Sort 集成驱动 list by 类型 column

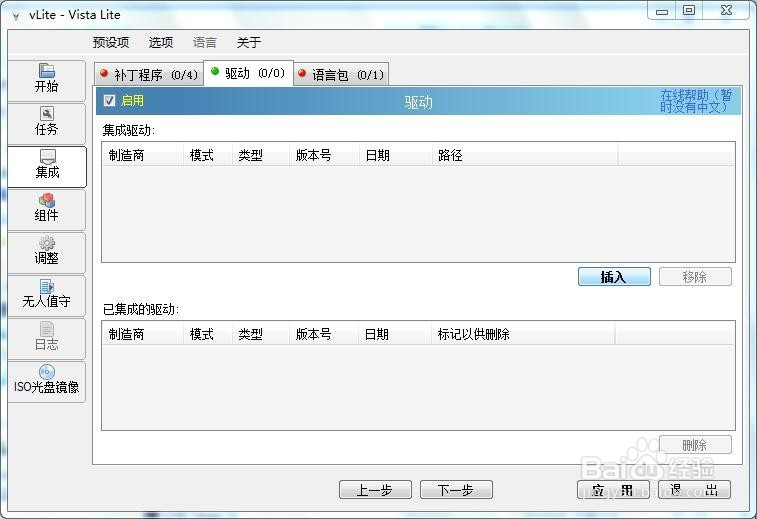click(x=261, y=155)
